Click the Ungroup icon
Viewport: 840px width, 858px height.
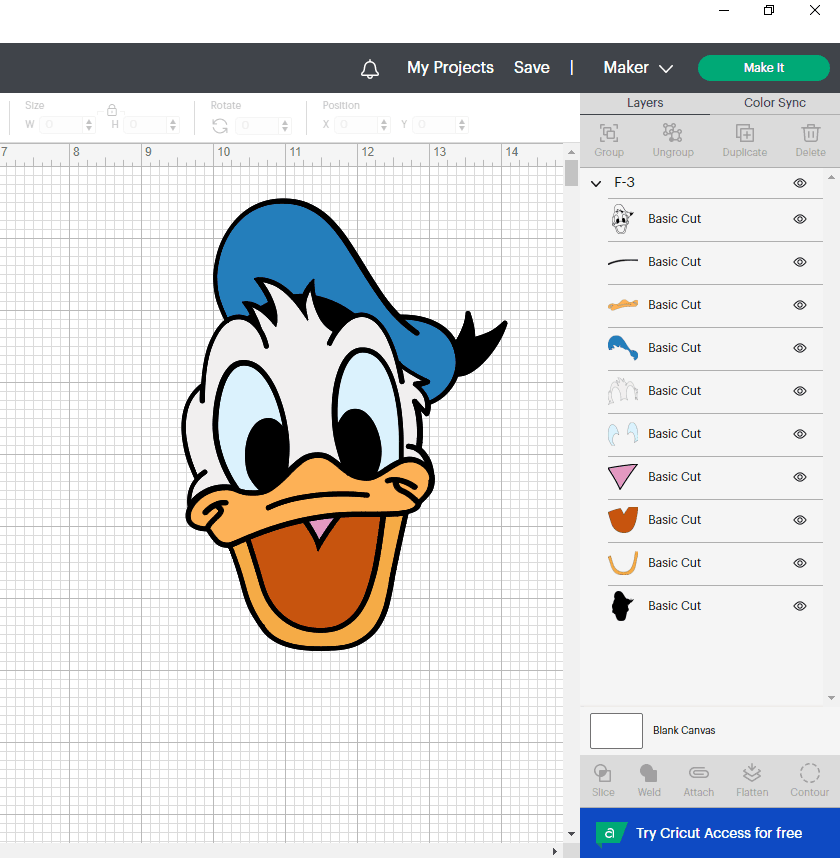coord(672,133)
